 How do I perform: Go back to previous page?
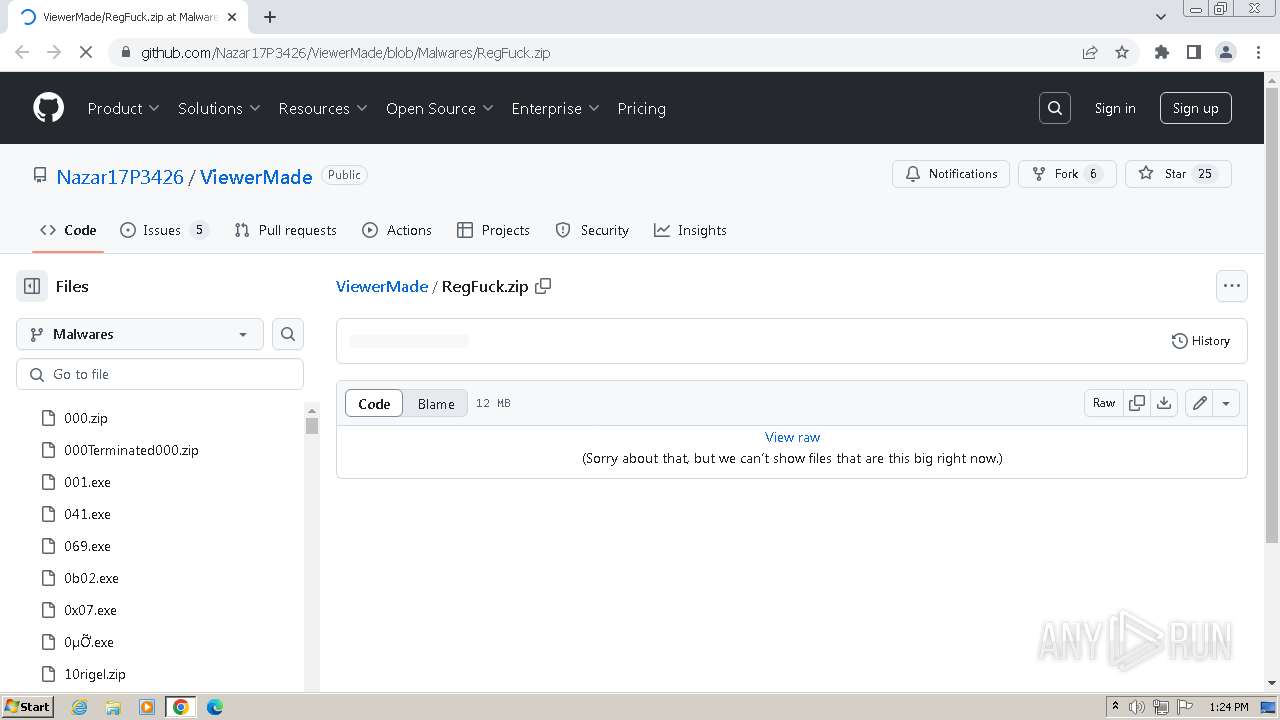coord(22,52)
